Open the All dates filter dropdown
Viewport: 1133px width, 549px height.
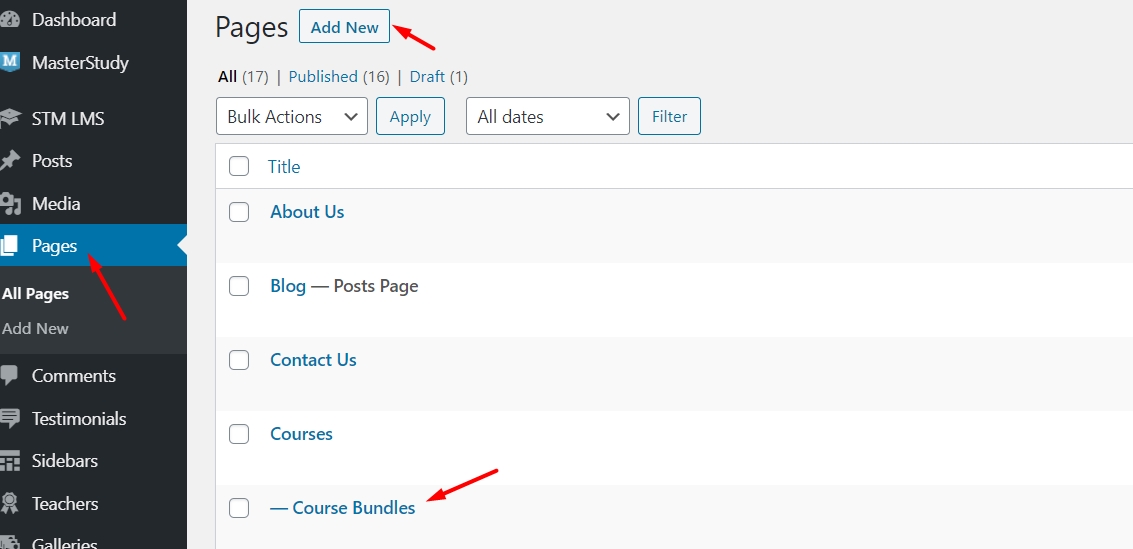click(547, 117)
